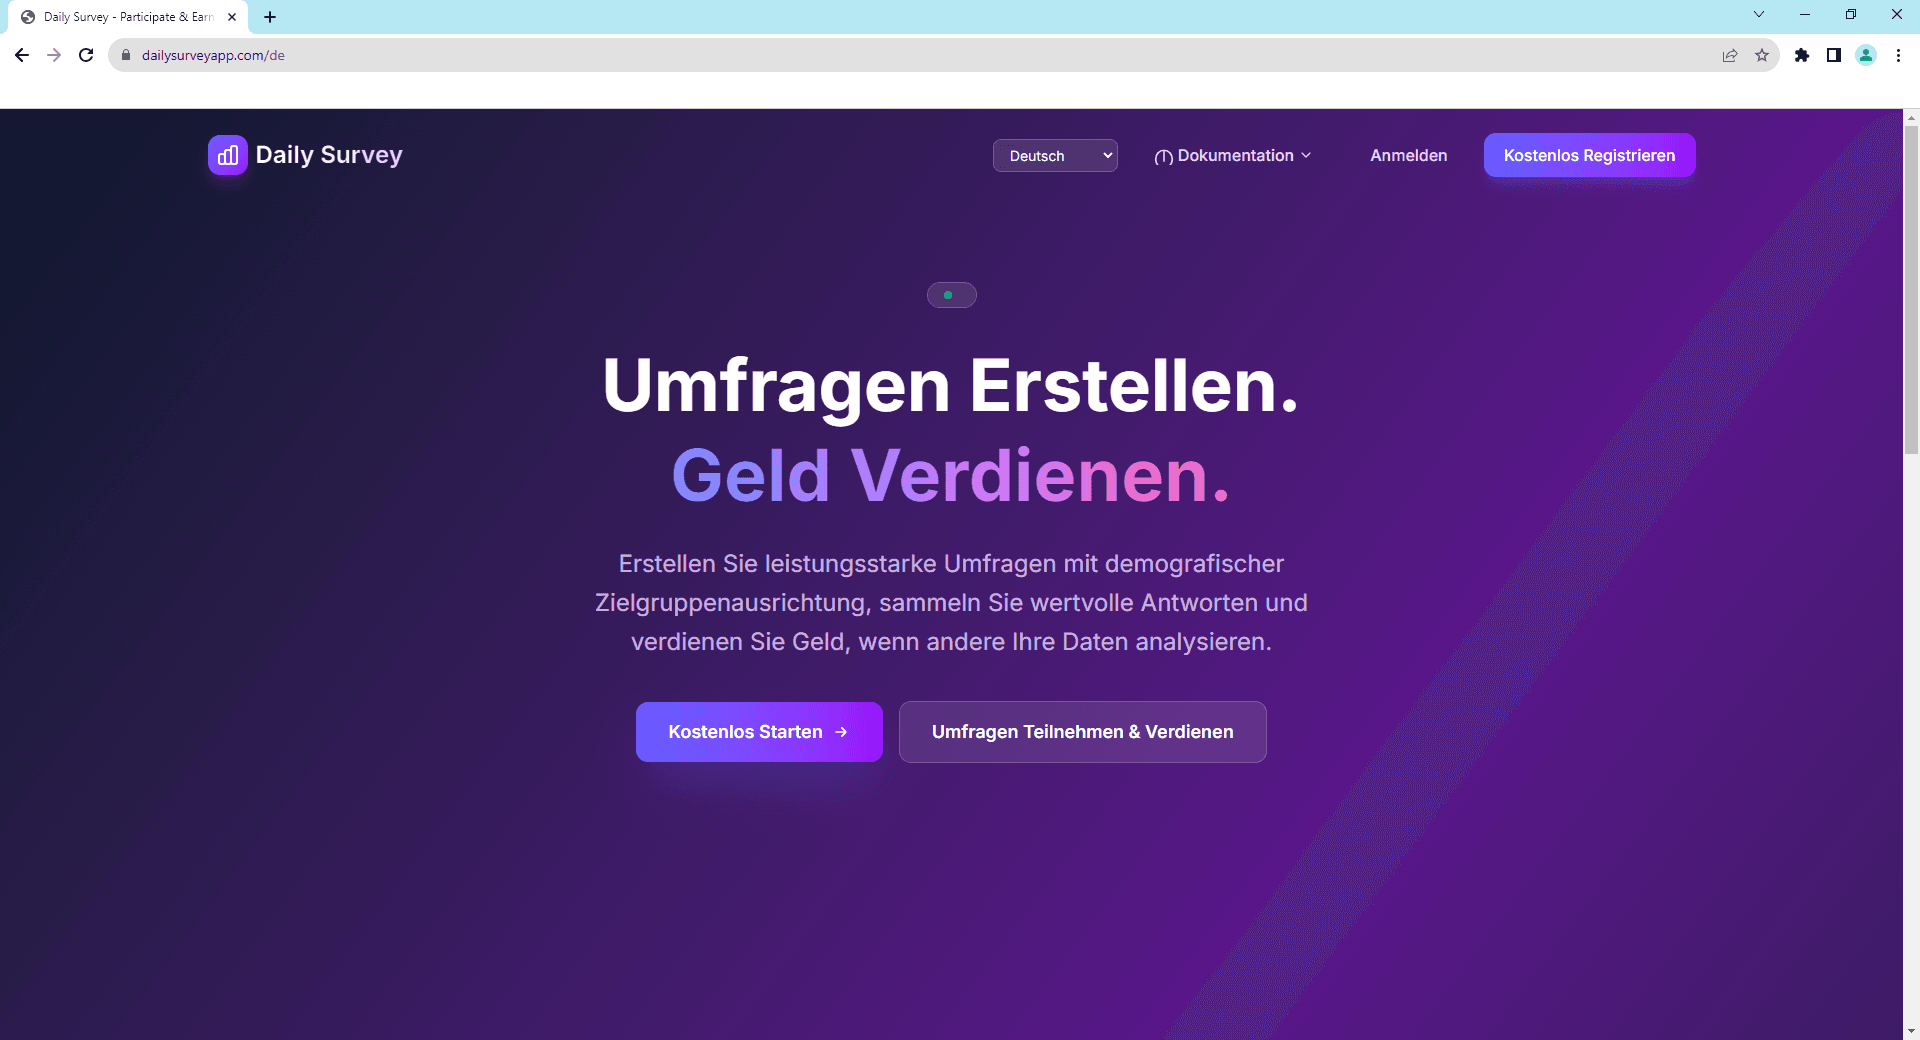Click the site security lock icon

click(x=126, y=56)
